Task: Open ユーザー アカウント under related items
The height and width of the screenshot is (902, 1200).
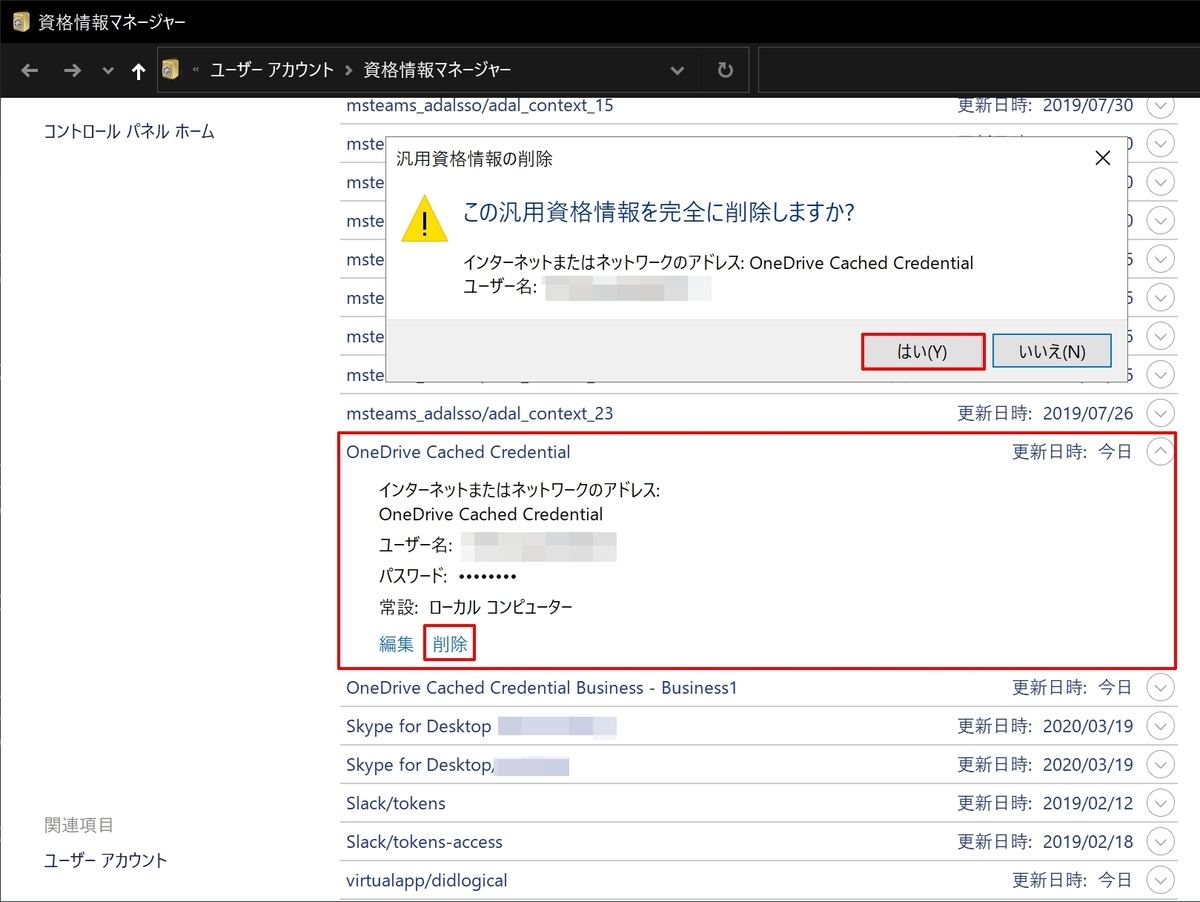Action: 105,860
